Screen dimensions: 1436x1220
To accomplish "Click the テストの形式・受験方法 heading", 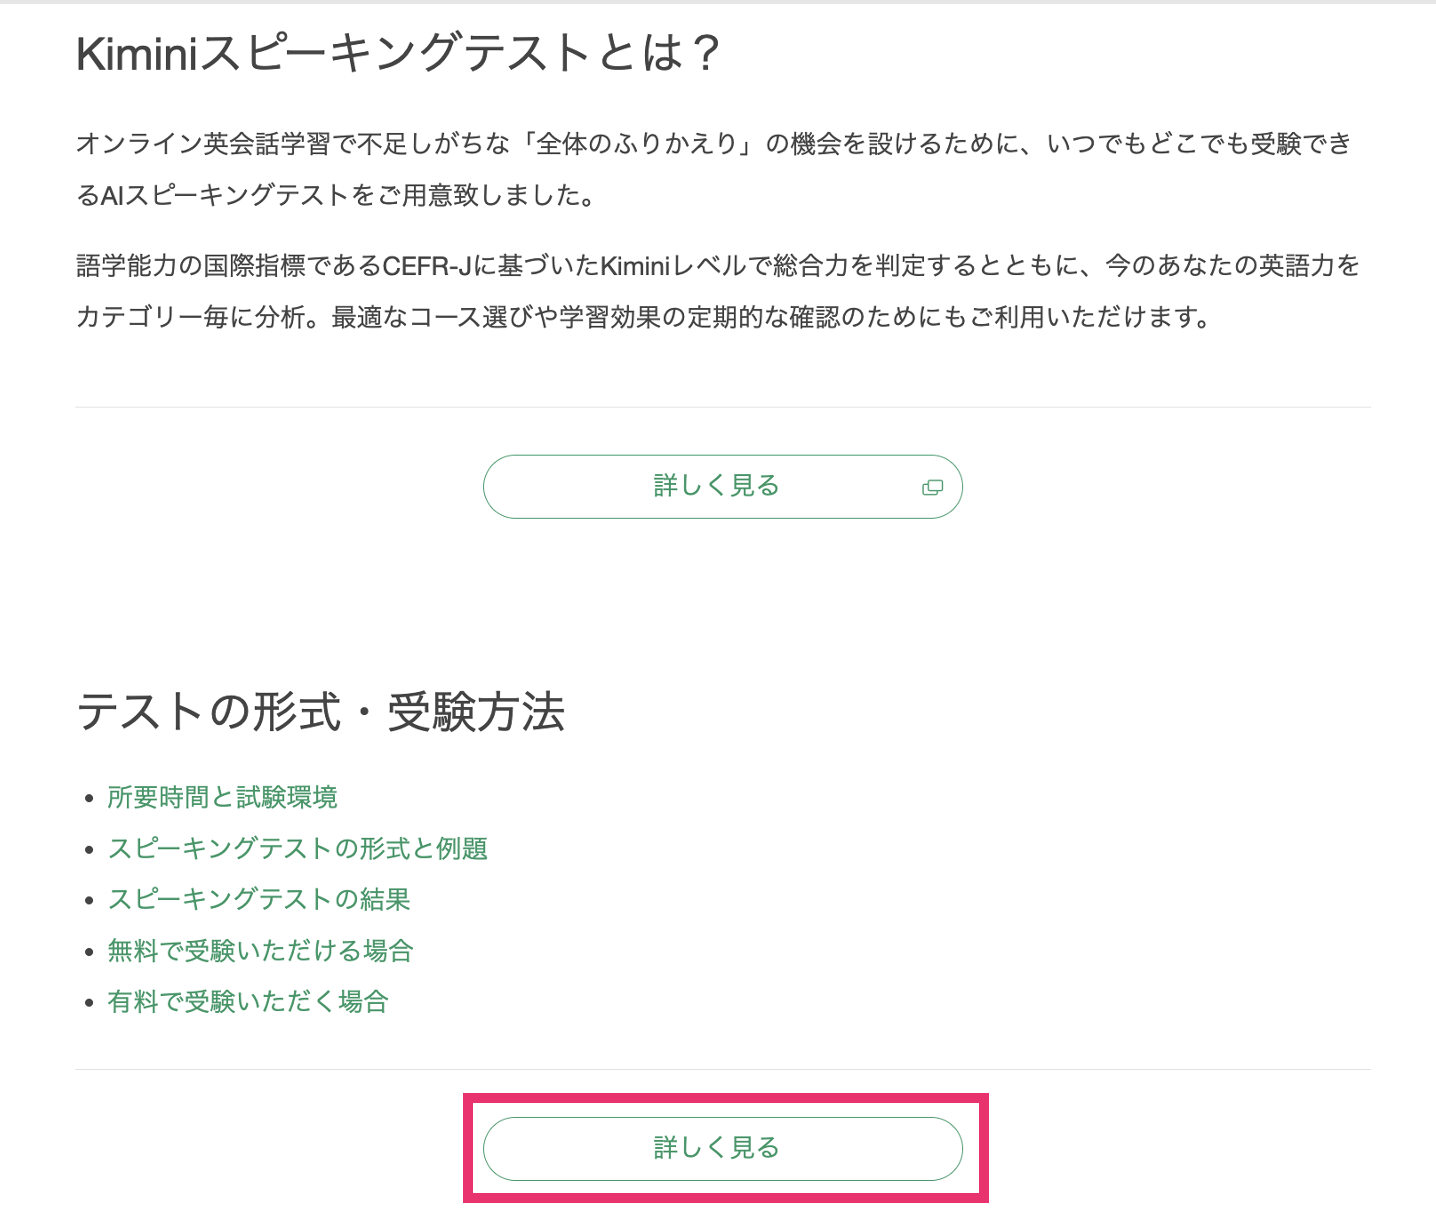I will click(321, 713).
